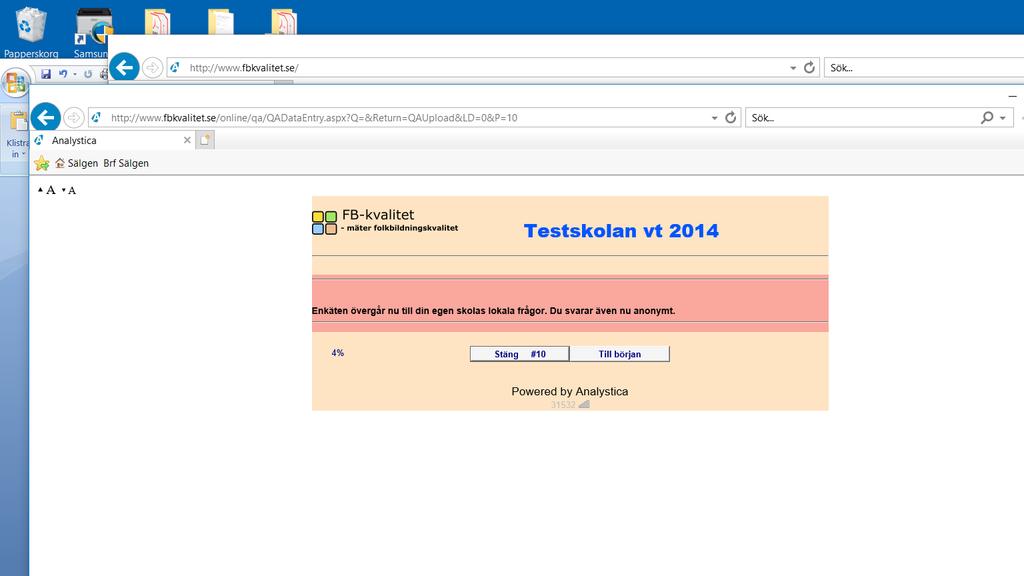1024x576 pixels.
Task: Click forward arrow in the front browser window
Action: pyautogui.click(x=74, y=118)
